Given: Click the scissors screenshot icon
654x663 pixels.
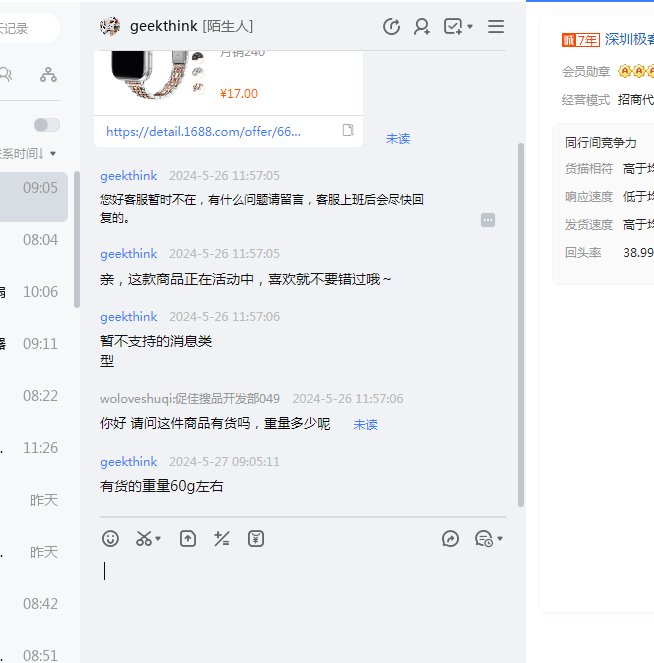Looking at the screenshot, I should tap(144, 539).
